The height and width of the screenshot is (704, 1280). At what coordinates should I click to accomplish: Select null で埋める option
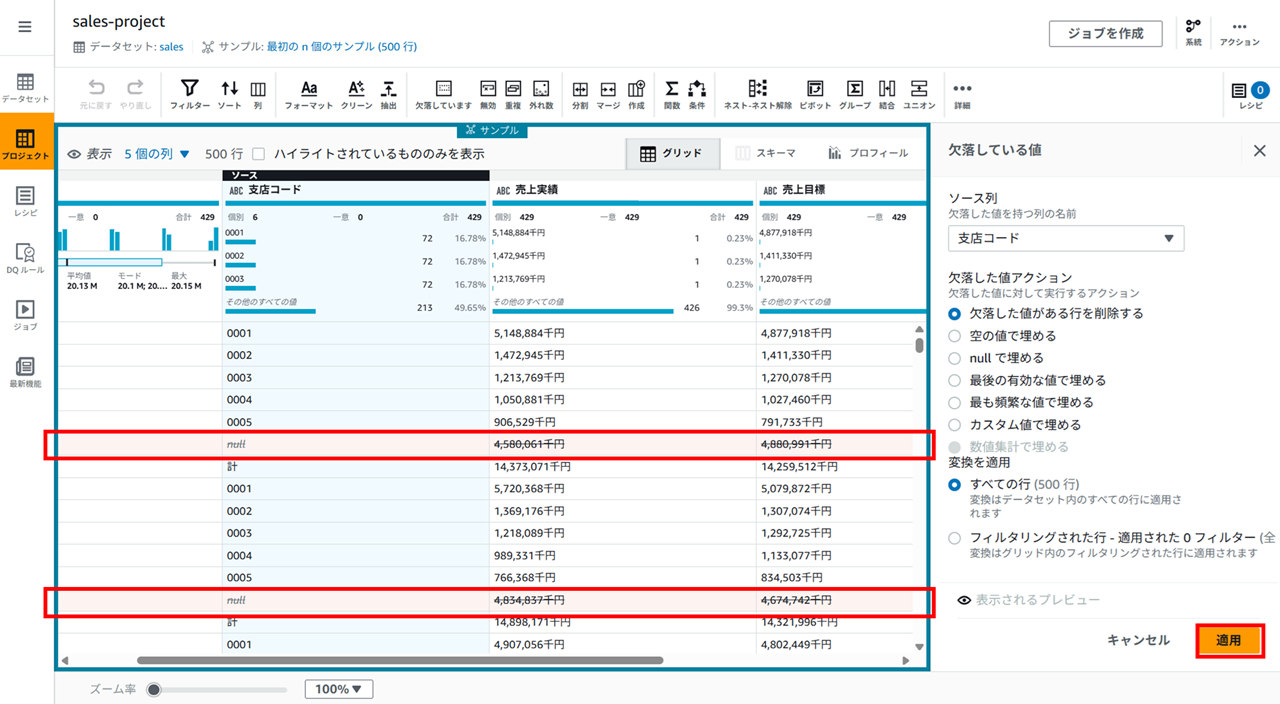[954, 358]
